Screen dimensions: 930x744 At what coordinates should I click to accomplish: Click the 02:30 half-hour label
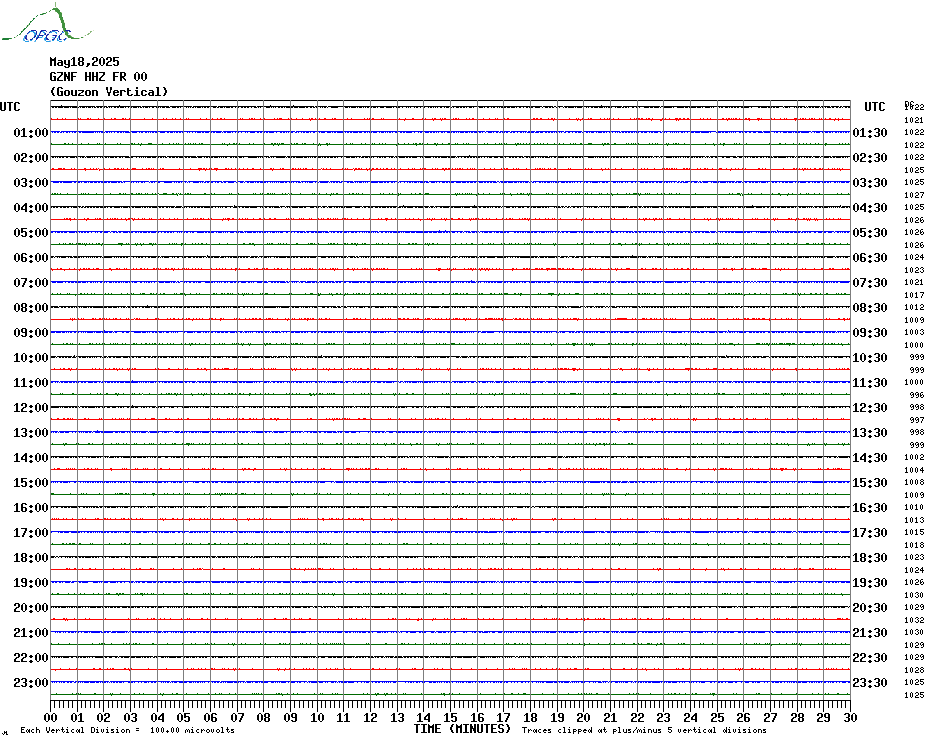click(x=870, y=157)
